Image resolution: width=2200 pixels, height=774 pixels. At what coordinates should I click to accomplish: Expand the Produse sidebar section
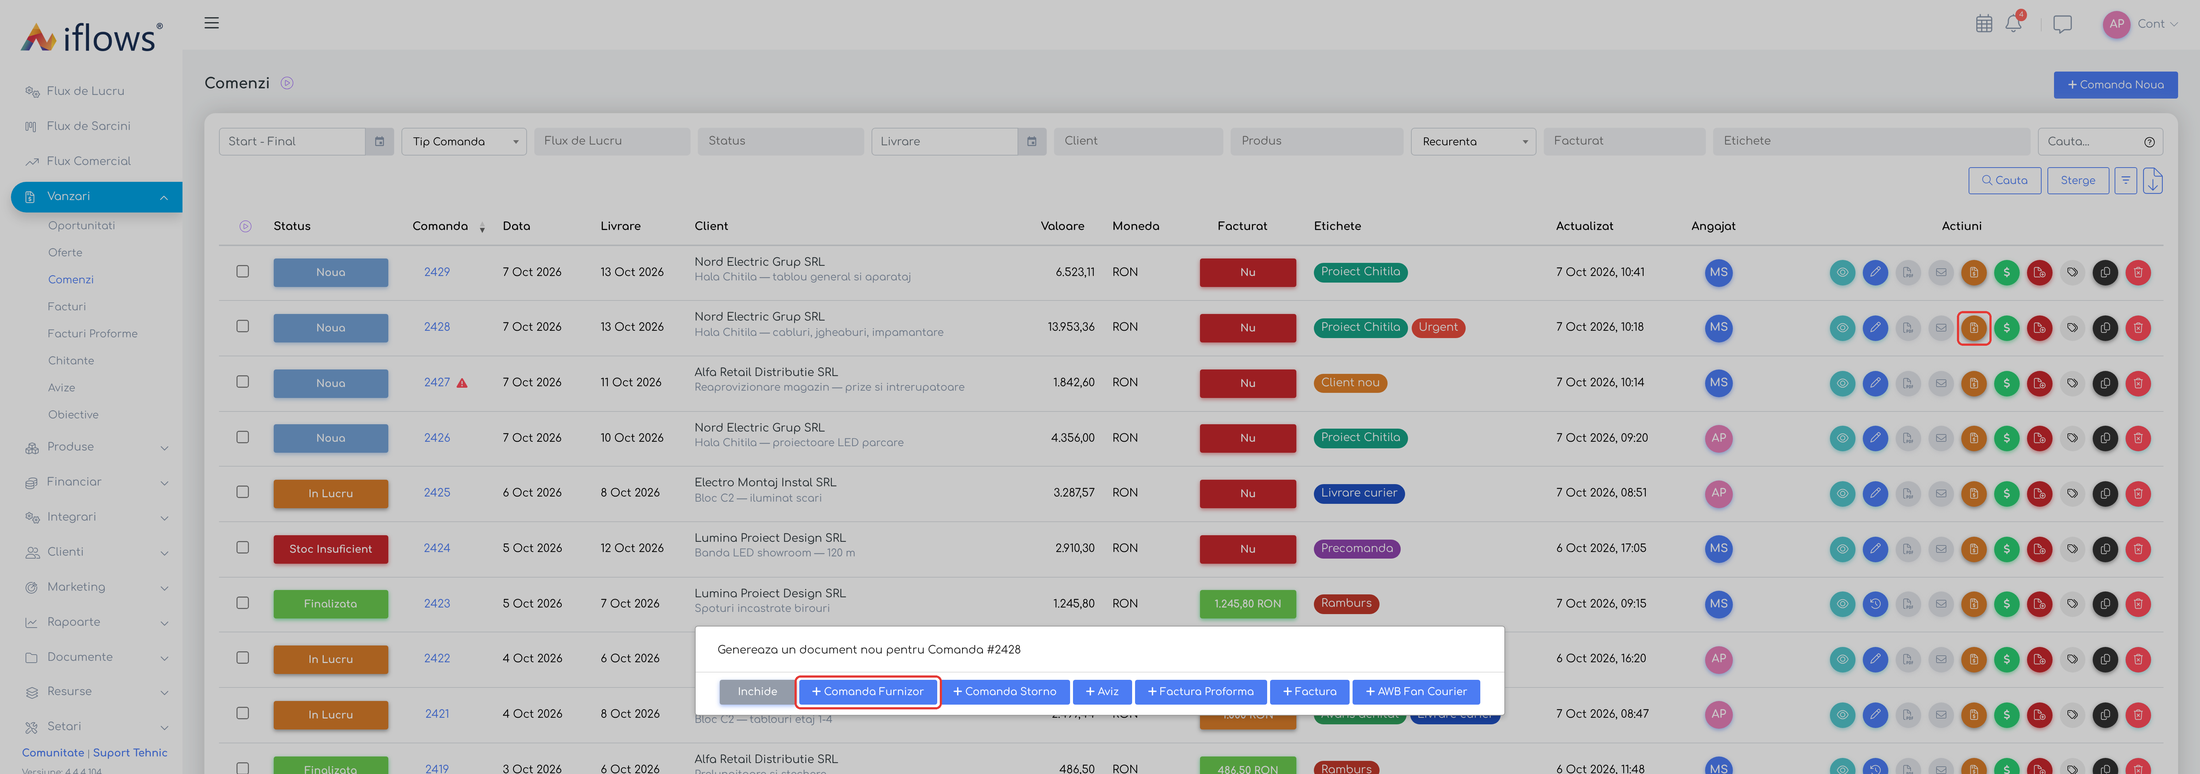(x=97, y=447)
